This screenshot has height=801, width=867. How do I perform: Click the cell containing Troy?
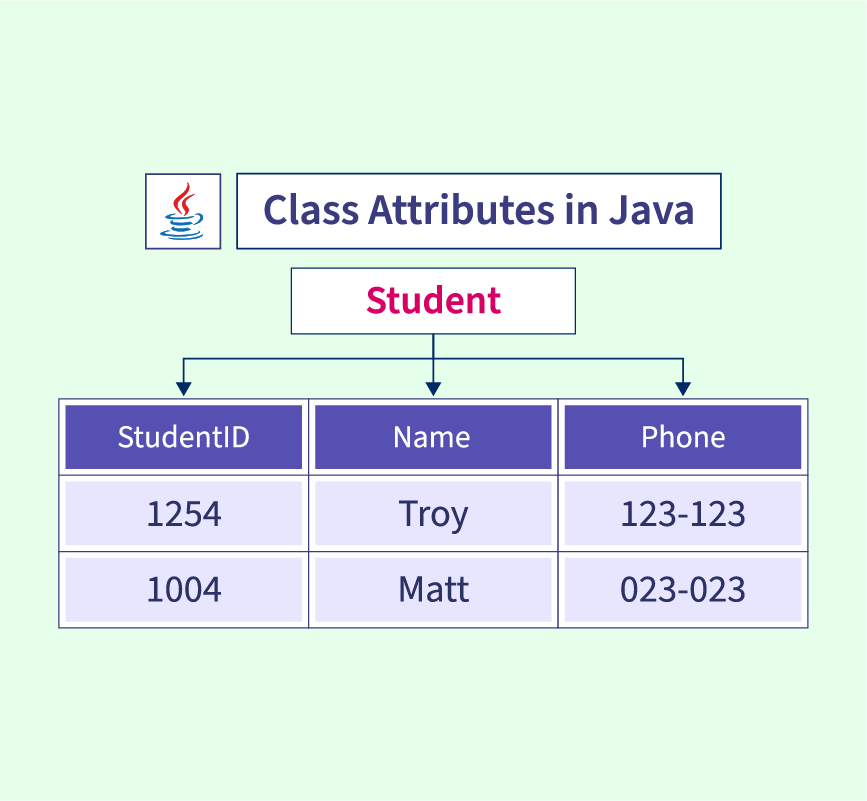[433, 513]
